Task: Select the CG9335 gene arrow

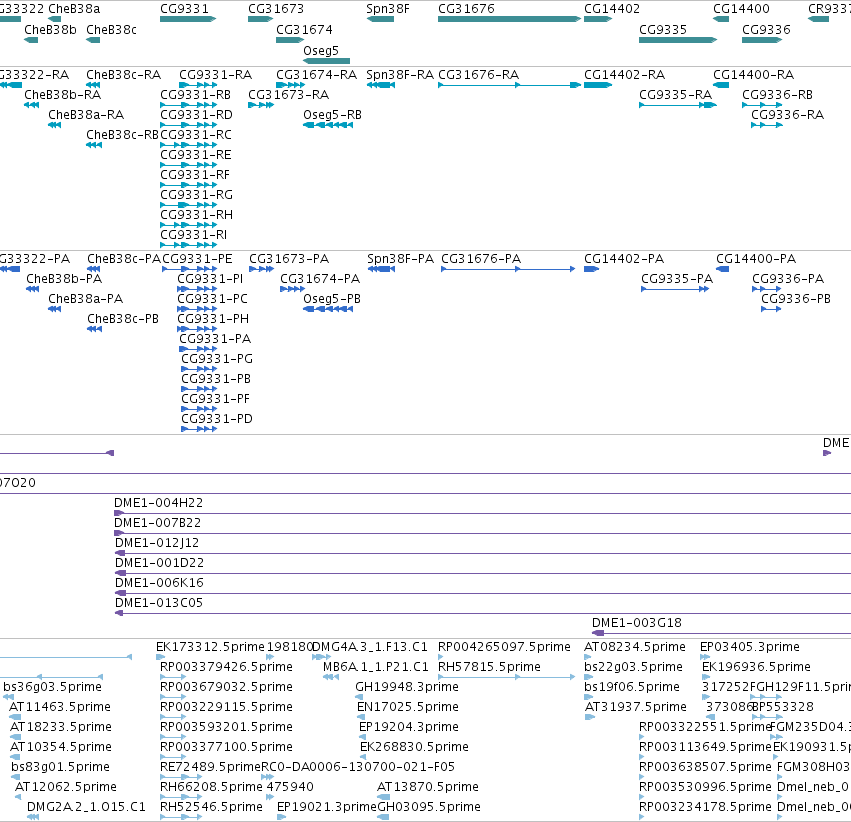Action: [x=678, y=40]
